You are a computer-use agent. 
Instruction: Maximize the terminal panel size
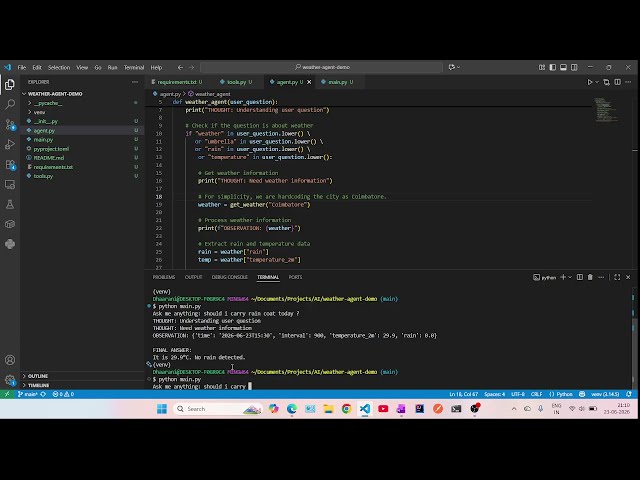[x=617, y=277]
